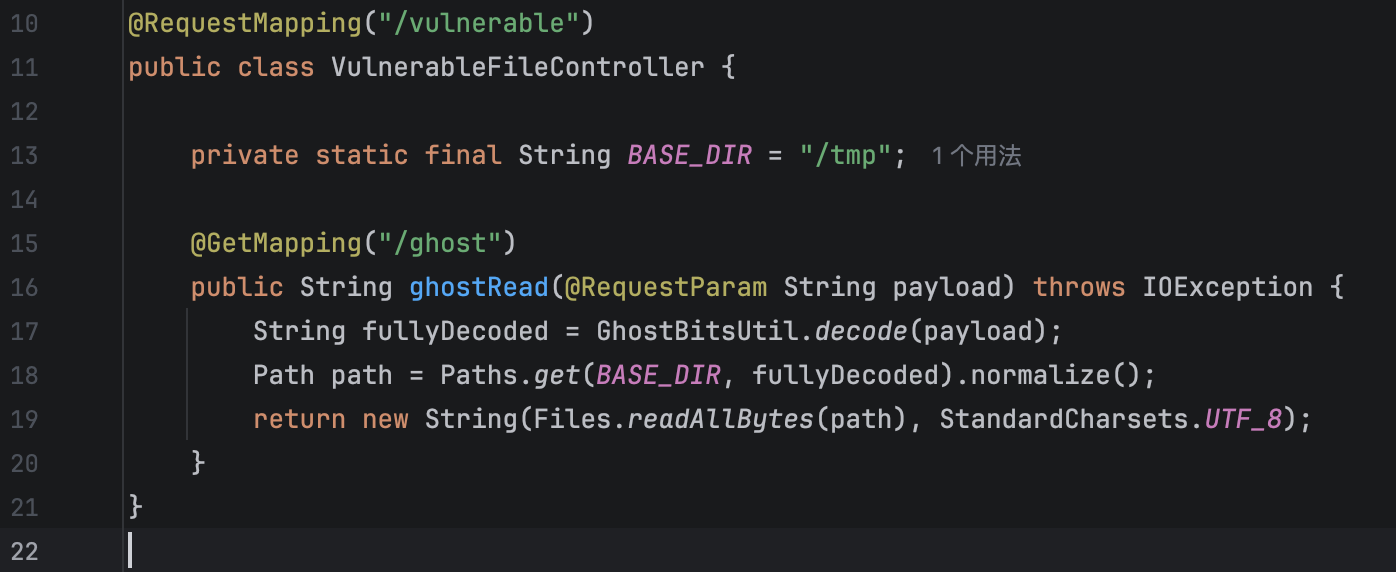Click line number 11 in the gutter
This screenshot has height=572, width=1396.
[x=24, y=67]
